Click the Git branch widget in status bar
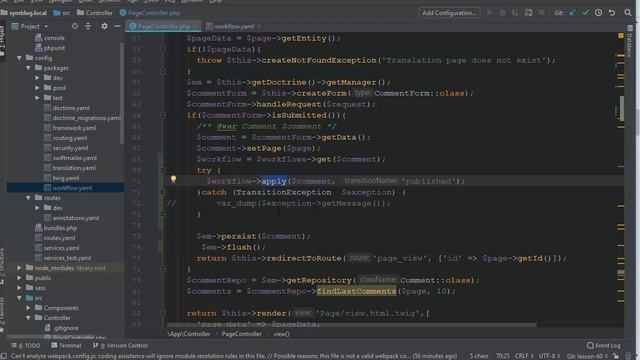Viewport: 640px width, 360px height. 587,356
